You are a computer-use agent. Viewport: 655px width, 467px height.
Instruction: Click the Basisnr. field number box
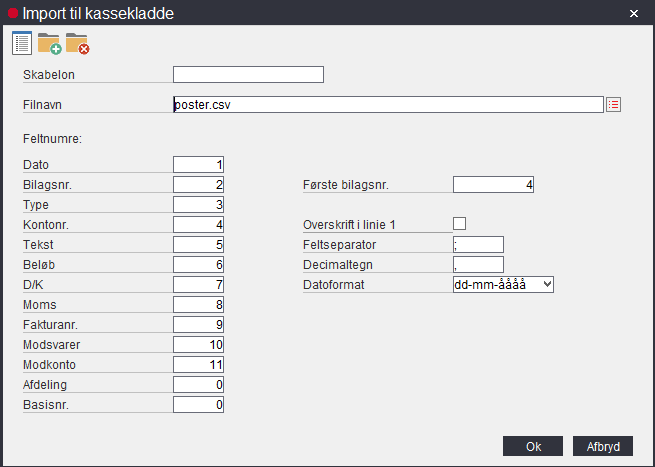click(198, 405)
